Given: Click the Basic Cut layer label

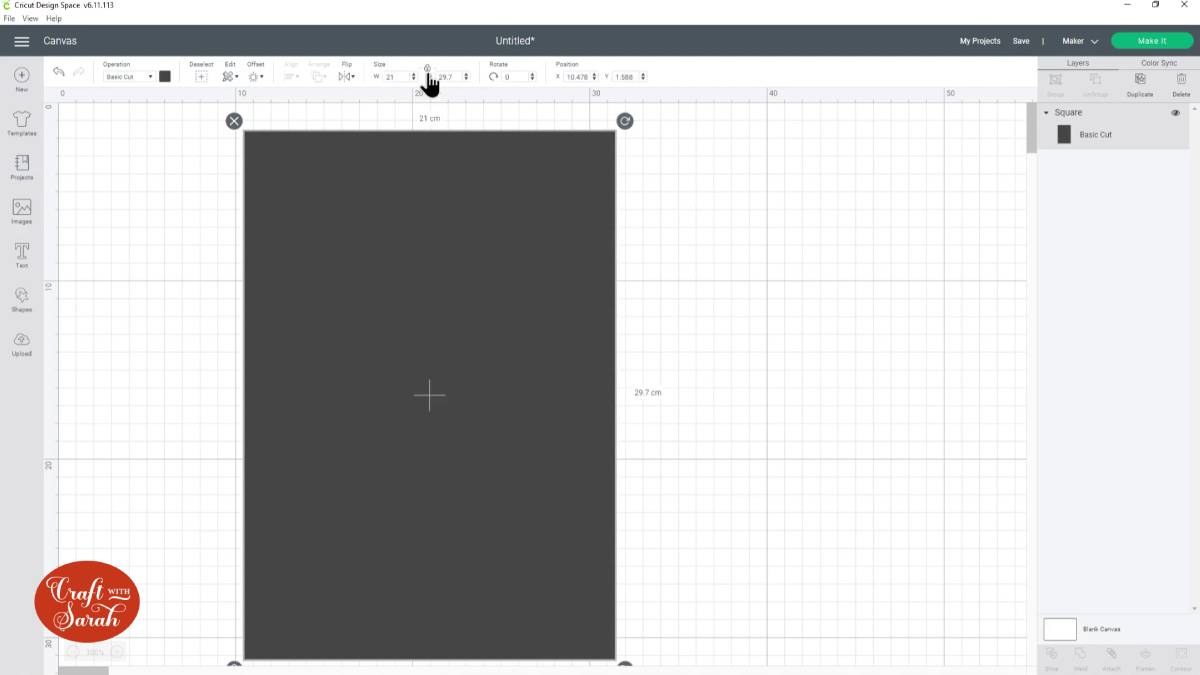Looking at the screenshot, I should tap(1095, 134).
